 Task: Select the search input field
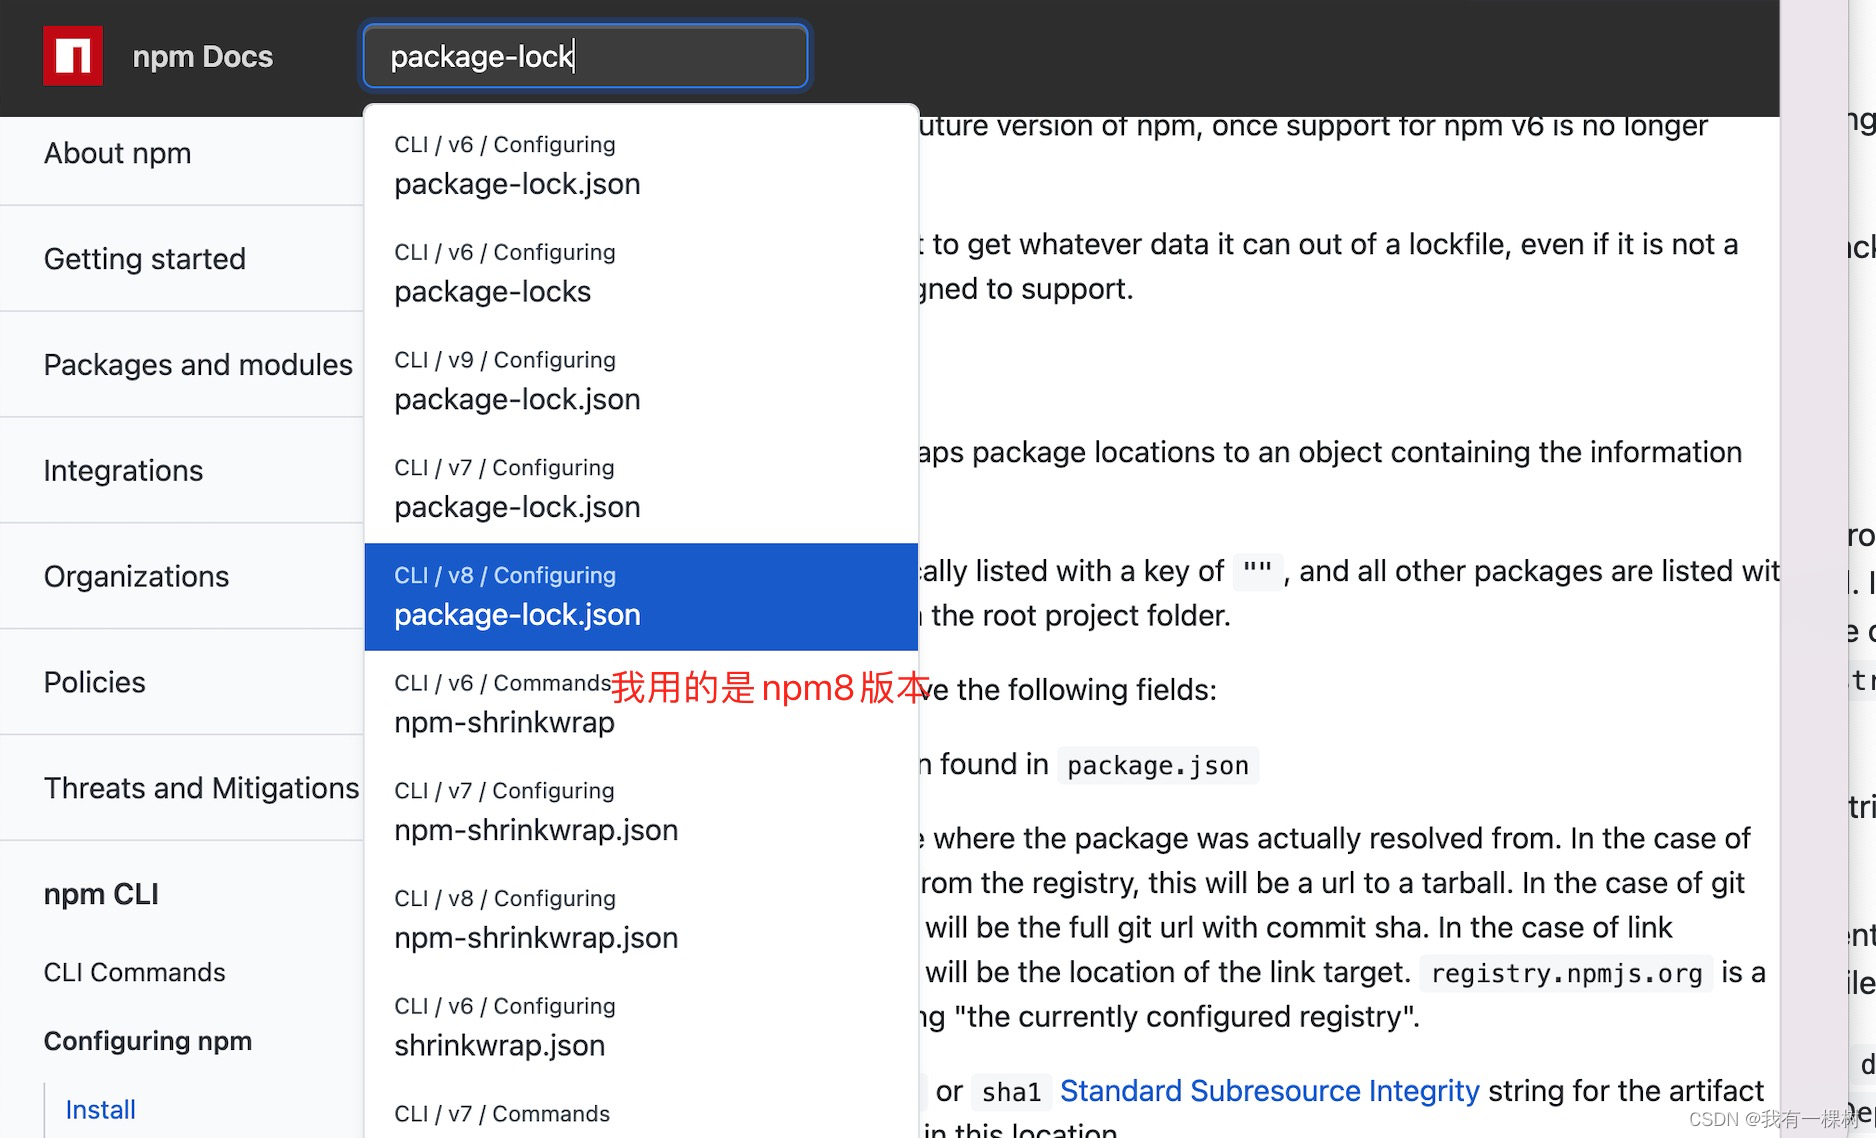pos(584,56)
